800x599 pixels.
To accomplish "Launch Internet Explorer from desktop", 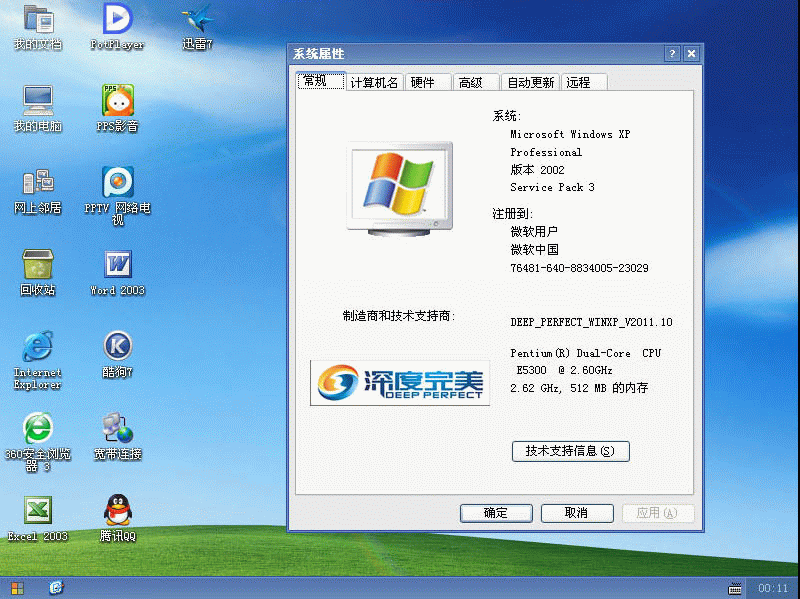I will pyautogui.click(x=38, y=360).
